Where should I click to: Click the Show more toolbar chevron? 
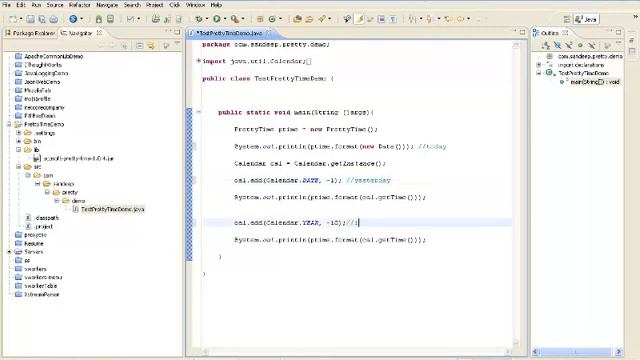click(636, 17)
